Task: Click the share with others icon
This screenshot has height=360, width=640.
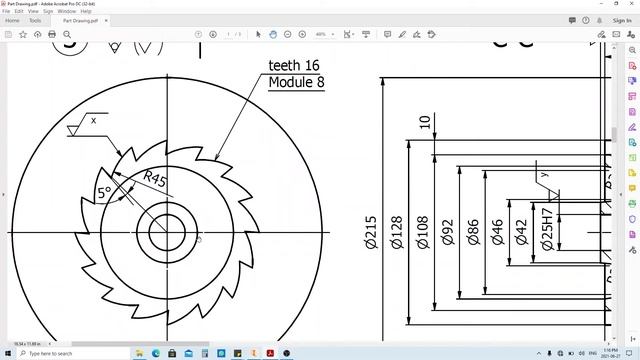Action: coord(631,35)
